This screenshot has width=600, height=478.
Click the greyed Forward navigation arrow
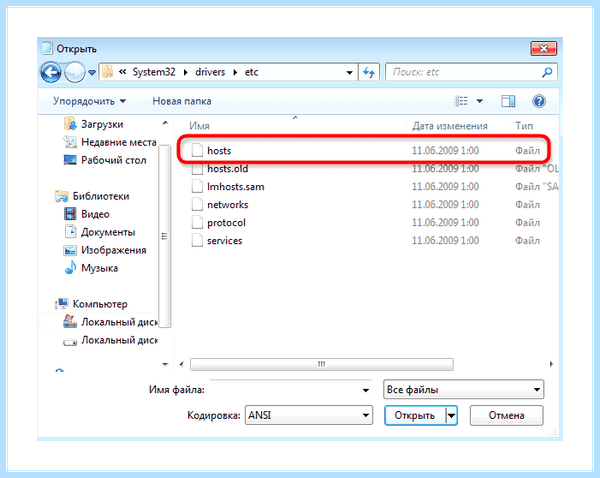pos(75,72)
